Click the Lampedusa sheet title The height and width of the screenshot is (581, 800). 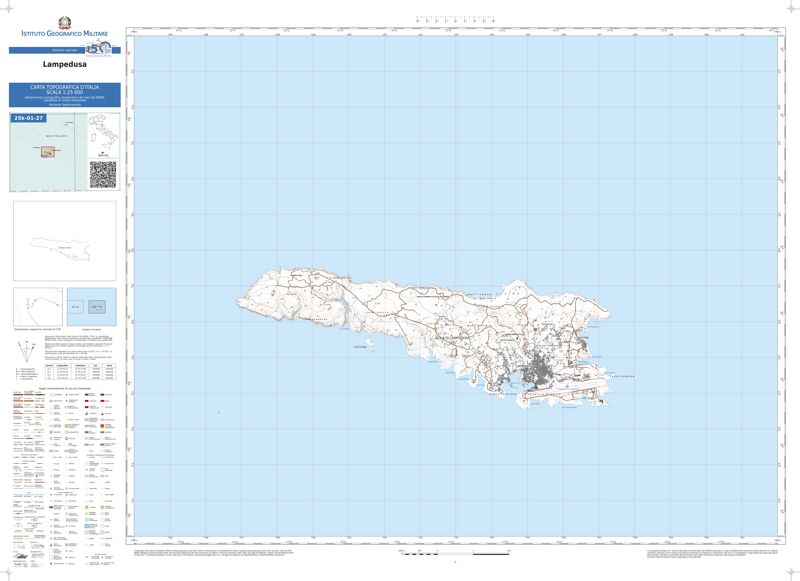click(65, 69)
